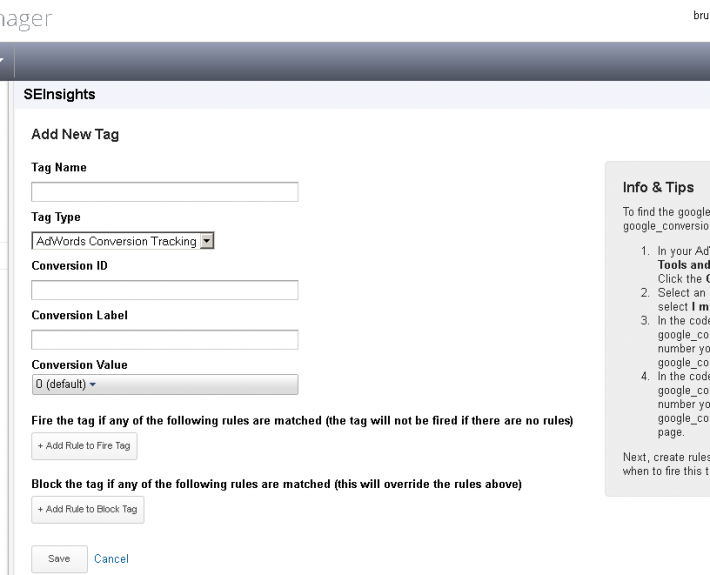This screenshot has height=575, width=710.
Task: Click the Tag Name input field
Action: point(165,192)
